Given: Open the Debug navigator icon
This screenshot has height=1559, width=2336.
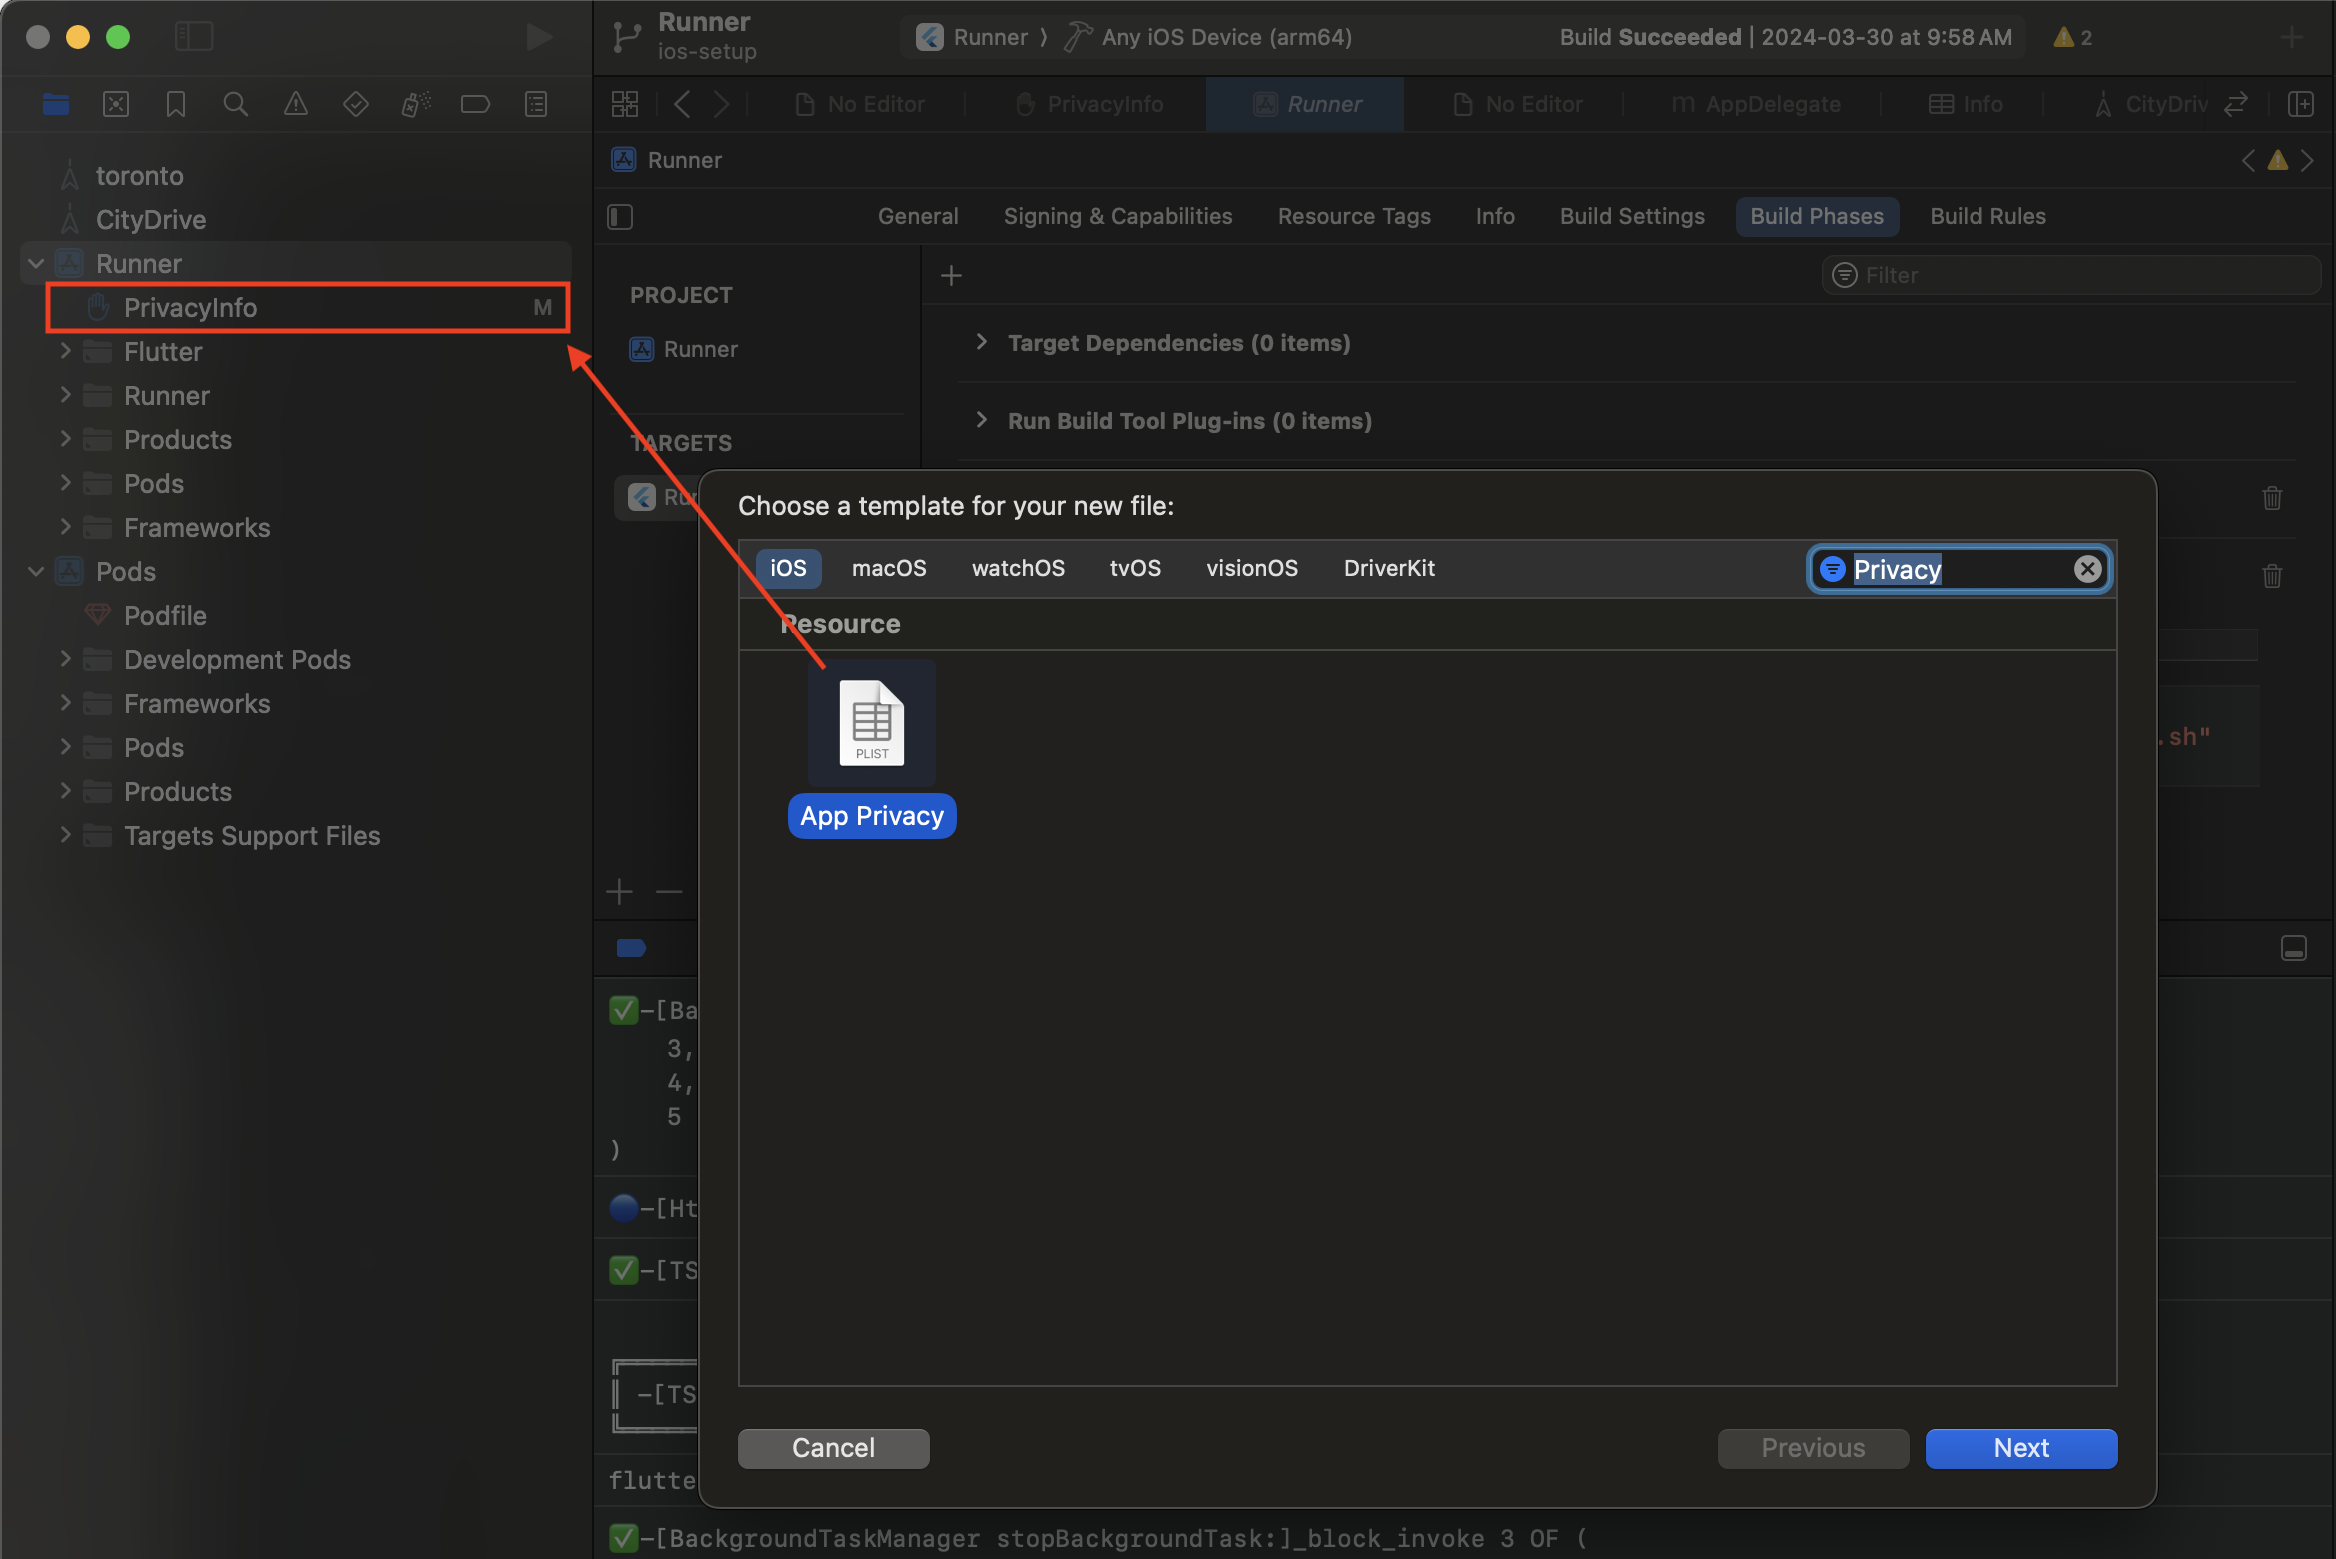Looking at the screenshot, I should coord(416,104).
